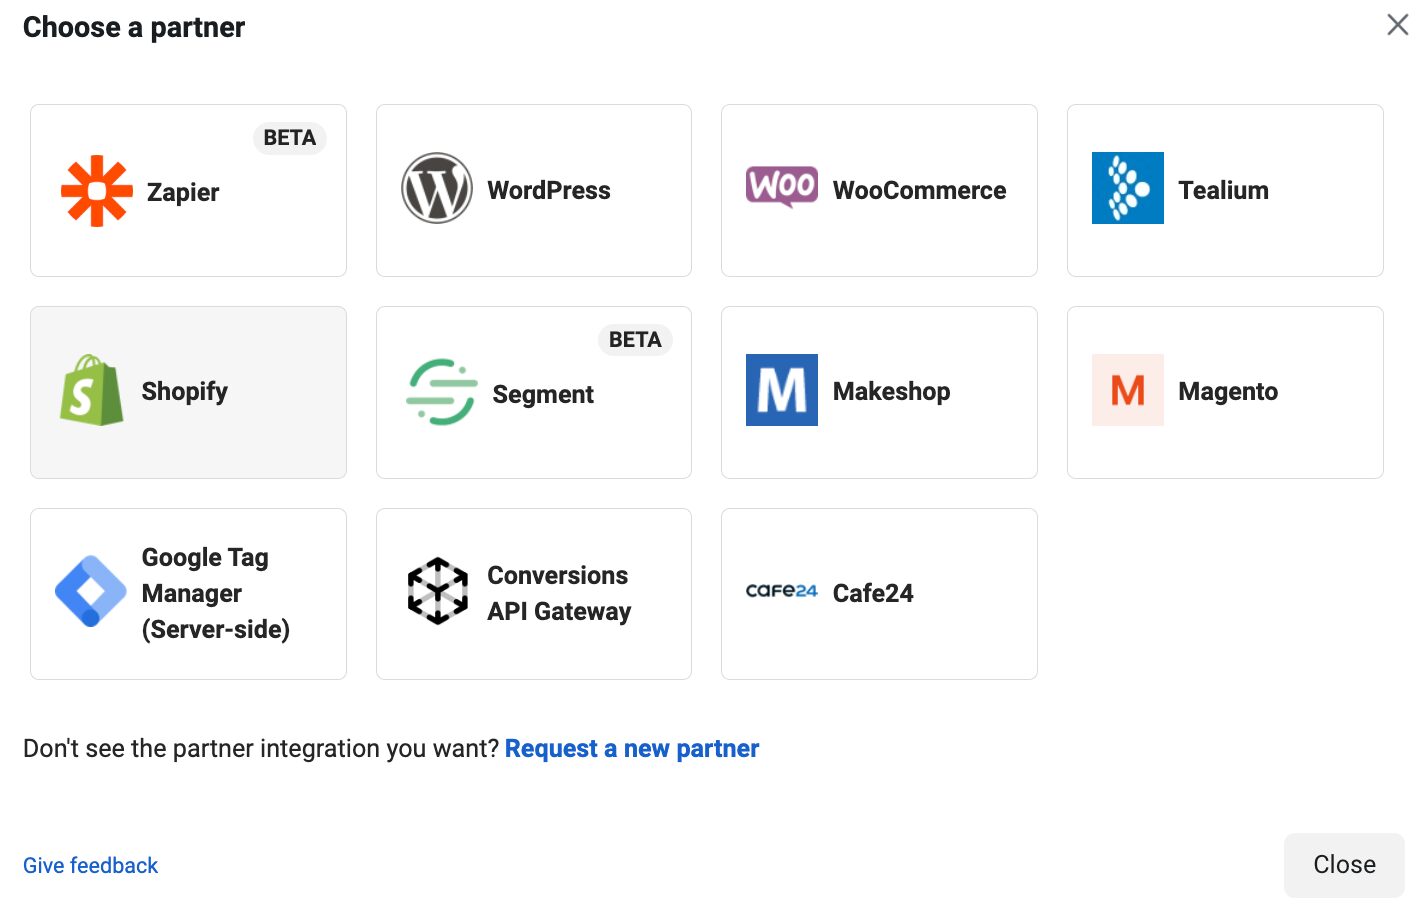The height and width of the screenshot is (912, 1426).
Task: Select the Shopify partner tile
Action: [x=188, y=392]
